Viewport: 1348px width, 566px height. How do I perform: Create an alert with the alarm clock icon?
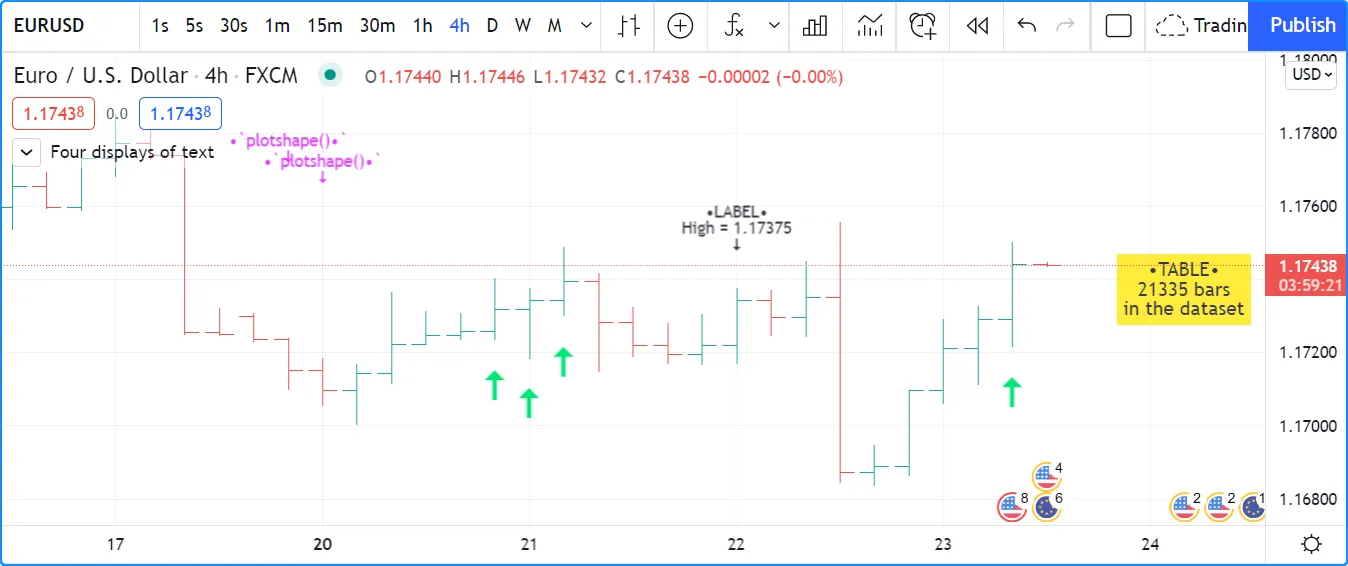[x=923, y=26]
